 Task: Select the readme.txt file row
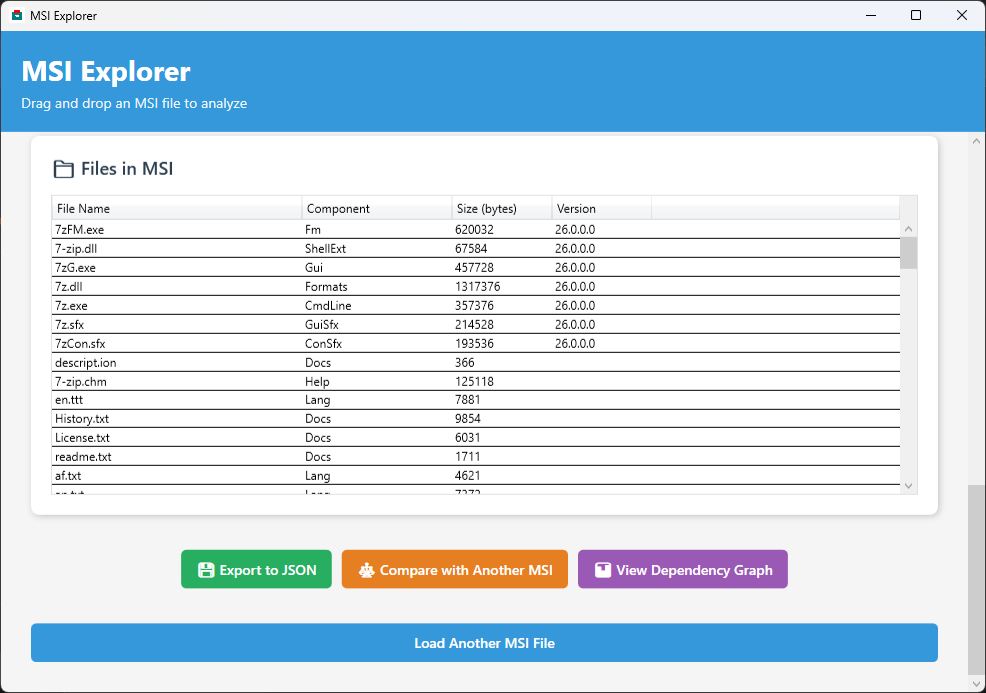pos(476,457)
